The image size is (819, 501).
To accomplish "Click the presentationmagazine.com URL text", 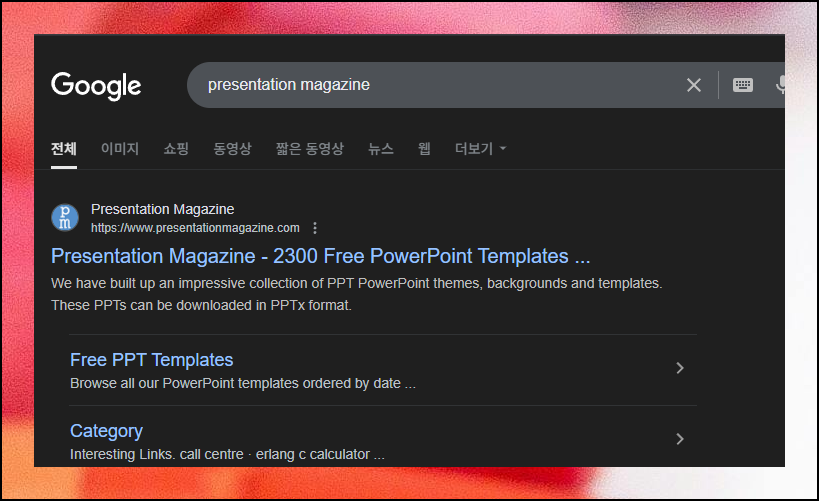I will (x=195, y=228).
